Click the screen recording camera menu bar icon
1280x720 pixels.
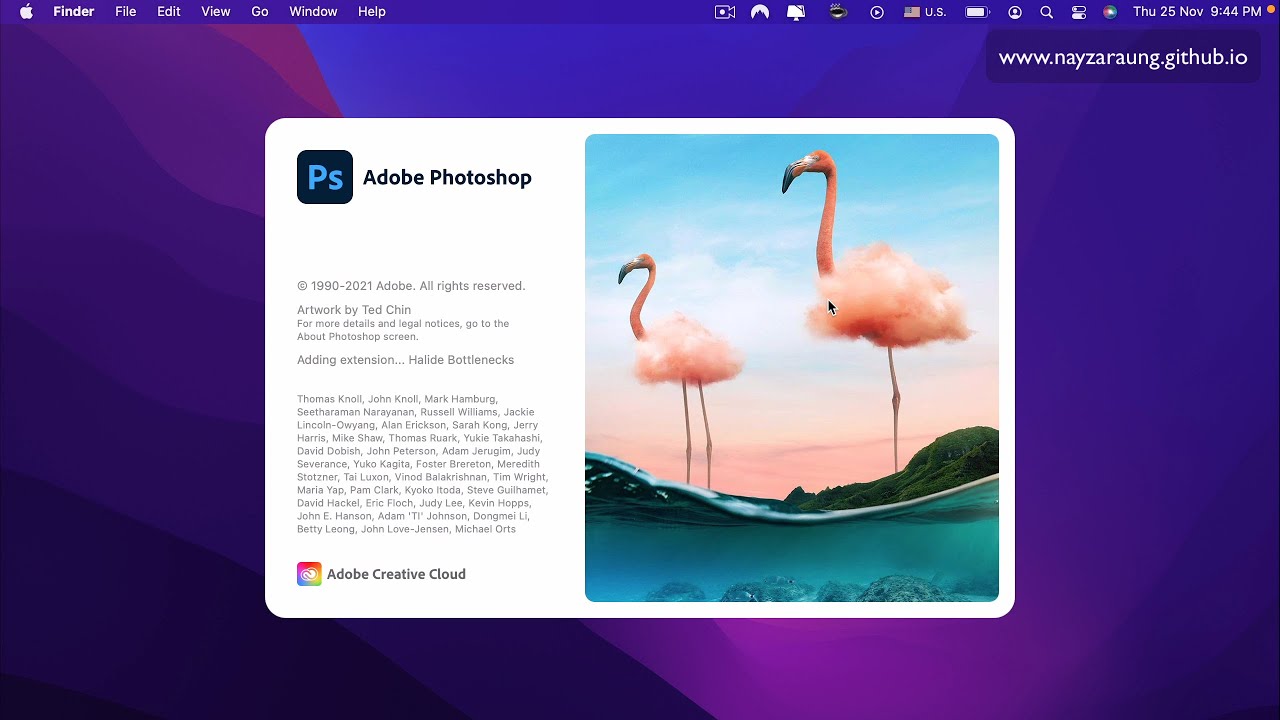click(x=725, y=12)
